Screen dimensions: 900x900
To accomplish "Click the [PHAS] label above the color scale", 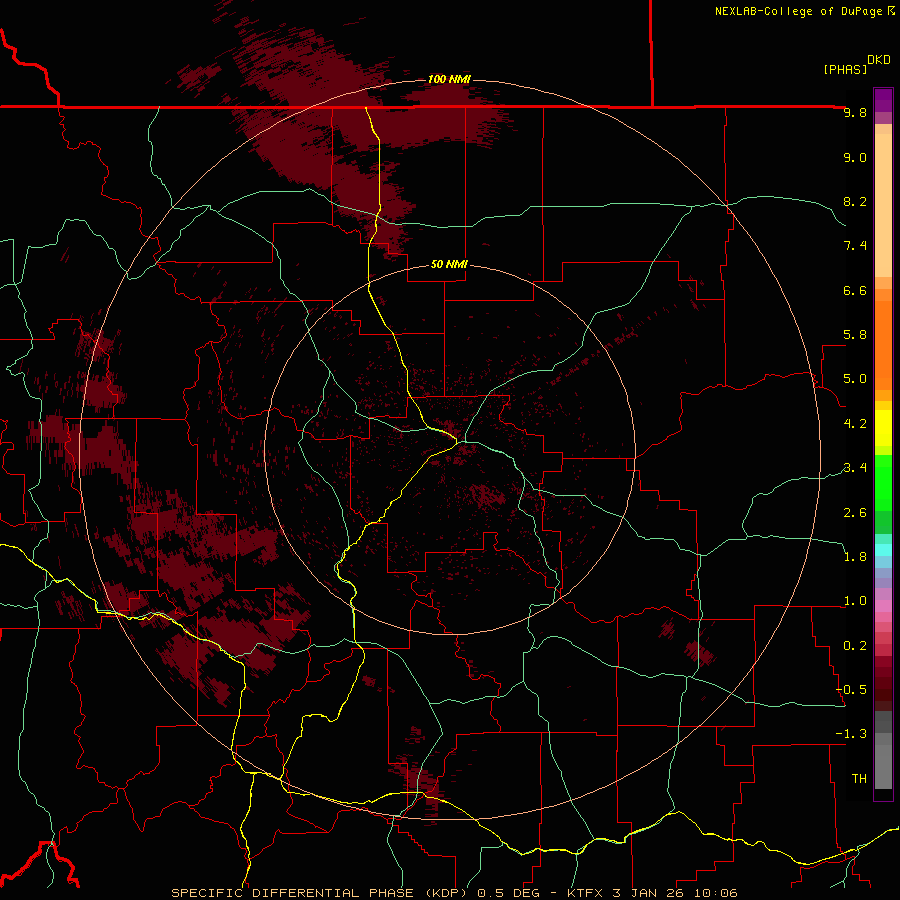I will click(x=845, y=70).
